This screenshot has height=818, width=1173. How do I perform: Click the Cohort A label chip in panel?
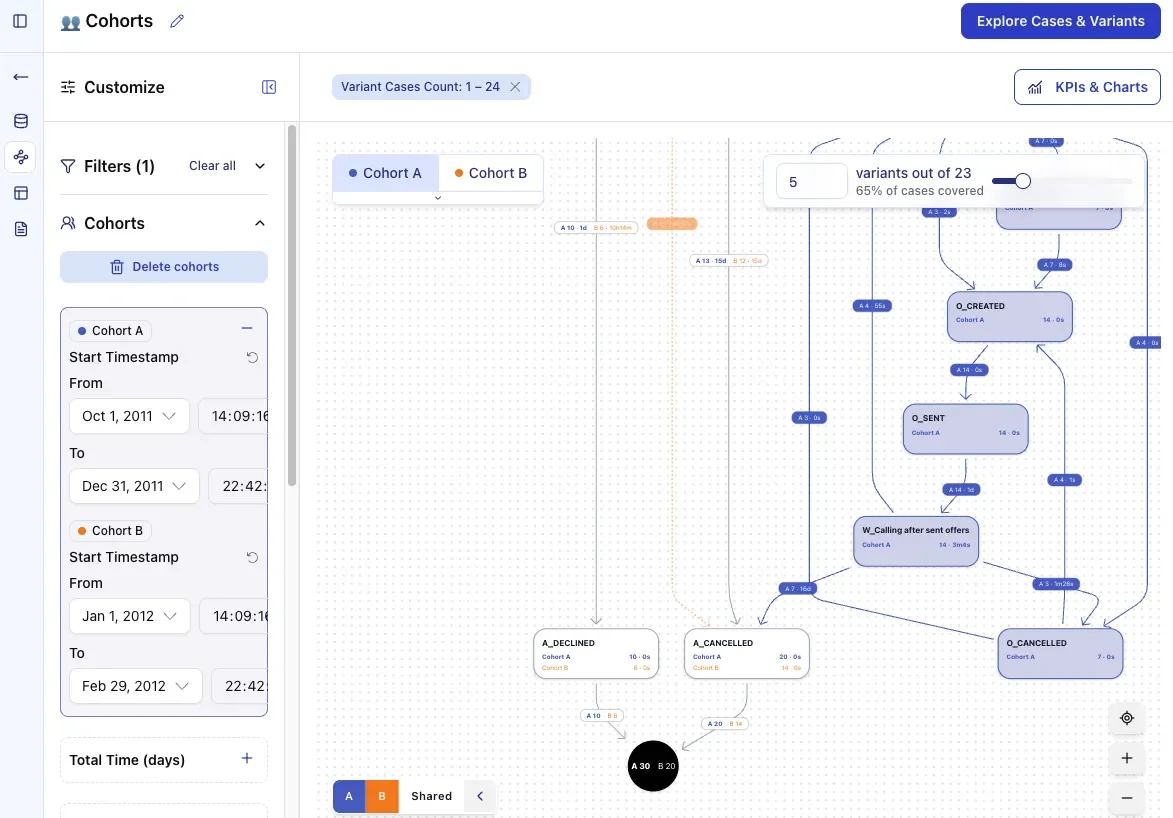click(111, 331)
